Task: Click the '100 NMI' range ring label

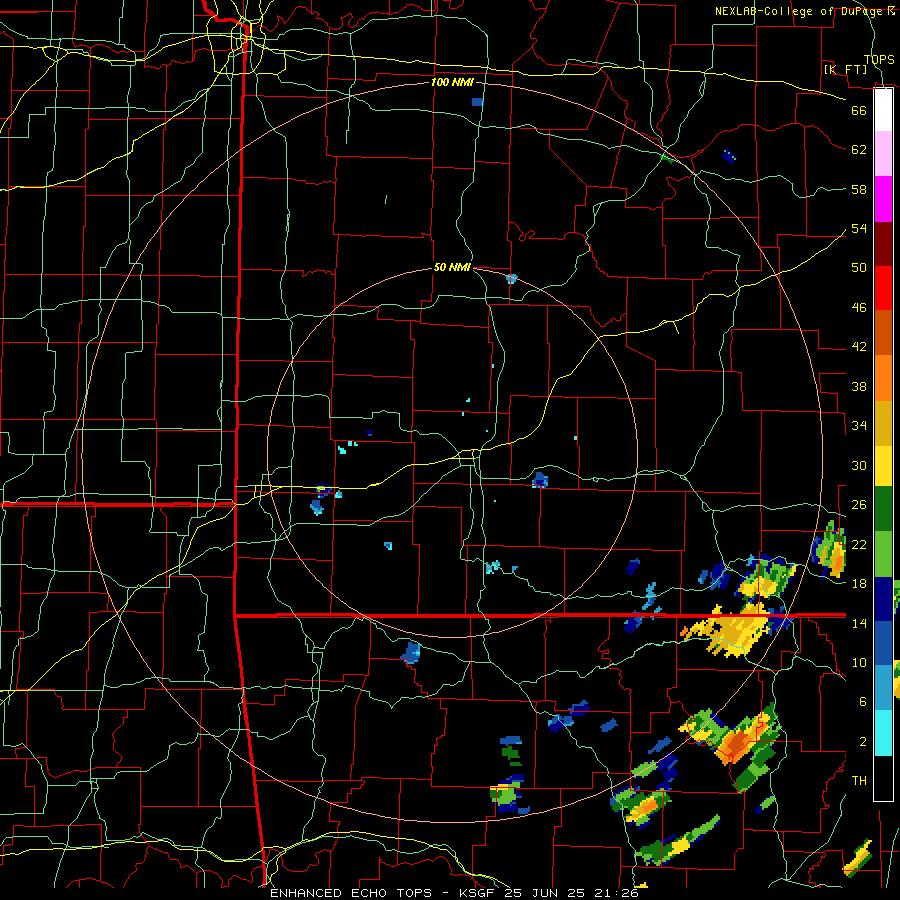Action: tap(452, 82)
